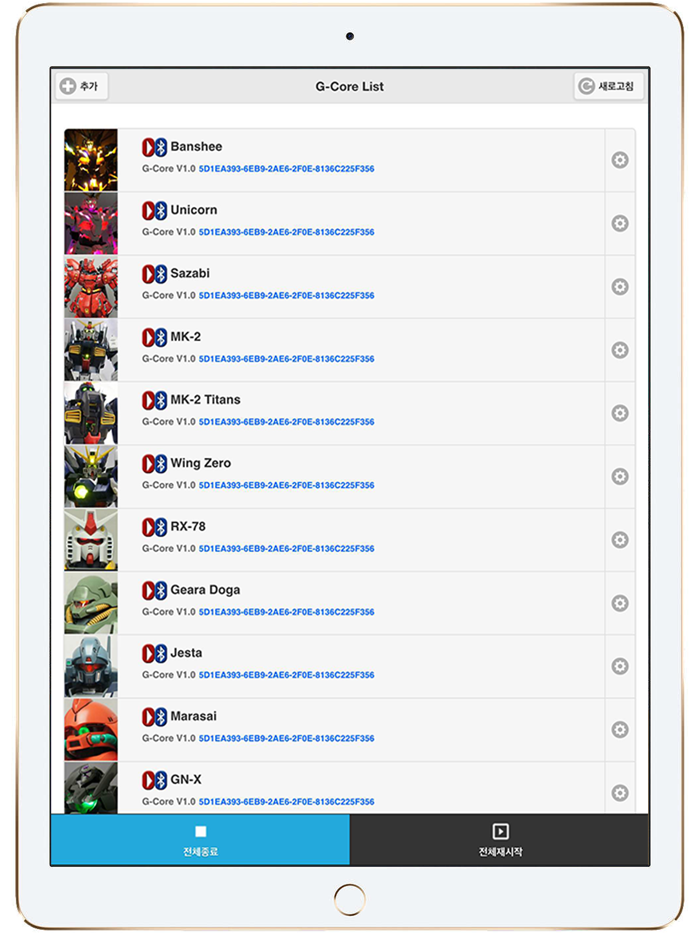700x934 pixels.
Task: Click the UUID link under GN-X
Action: click(287, 802)
